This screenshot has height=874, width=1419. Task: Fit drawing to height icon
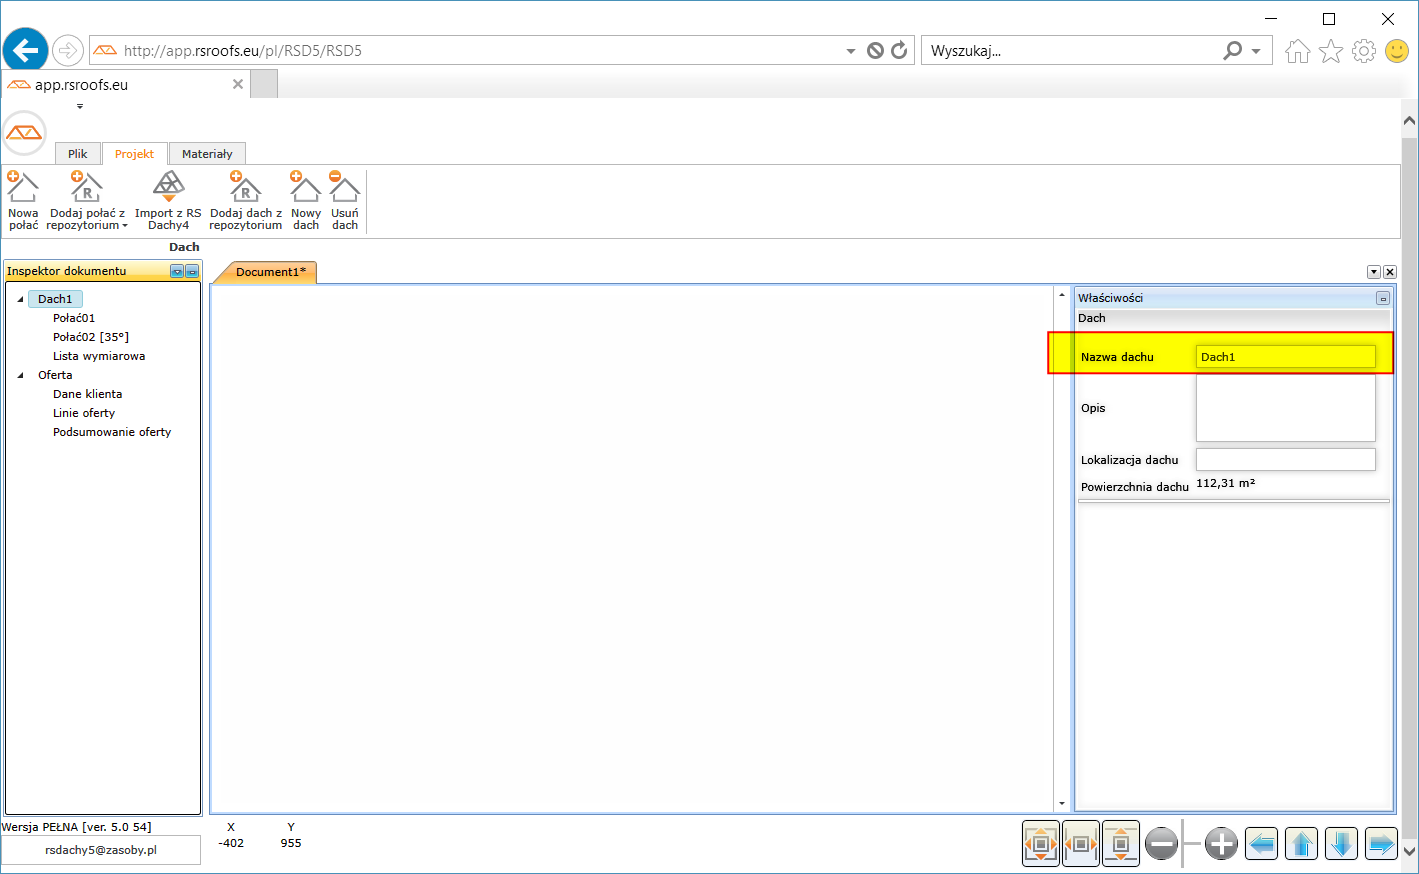tap(1121, 844)
